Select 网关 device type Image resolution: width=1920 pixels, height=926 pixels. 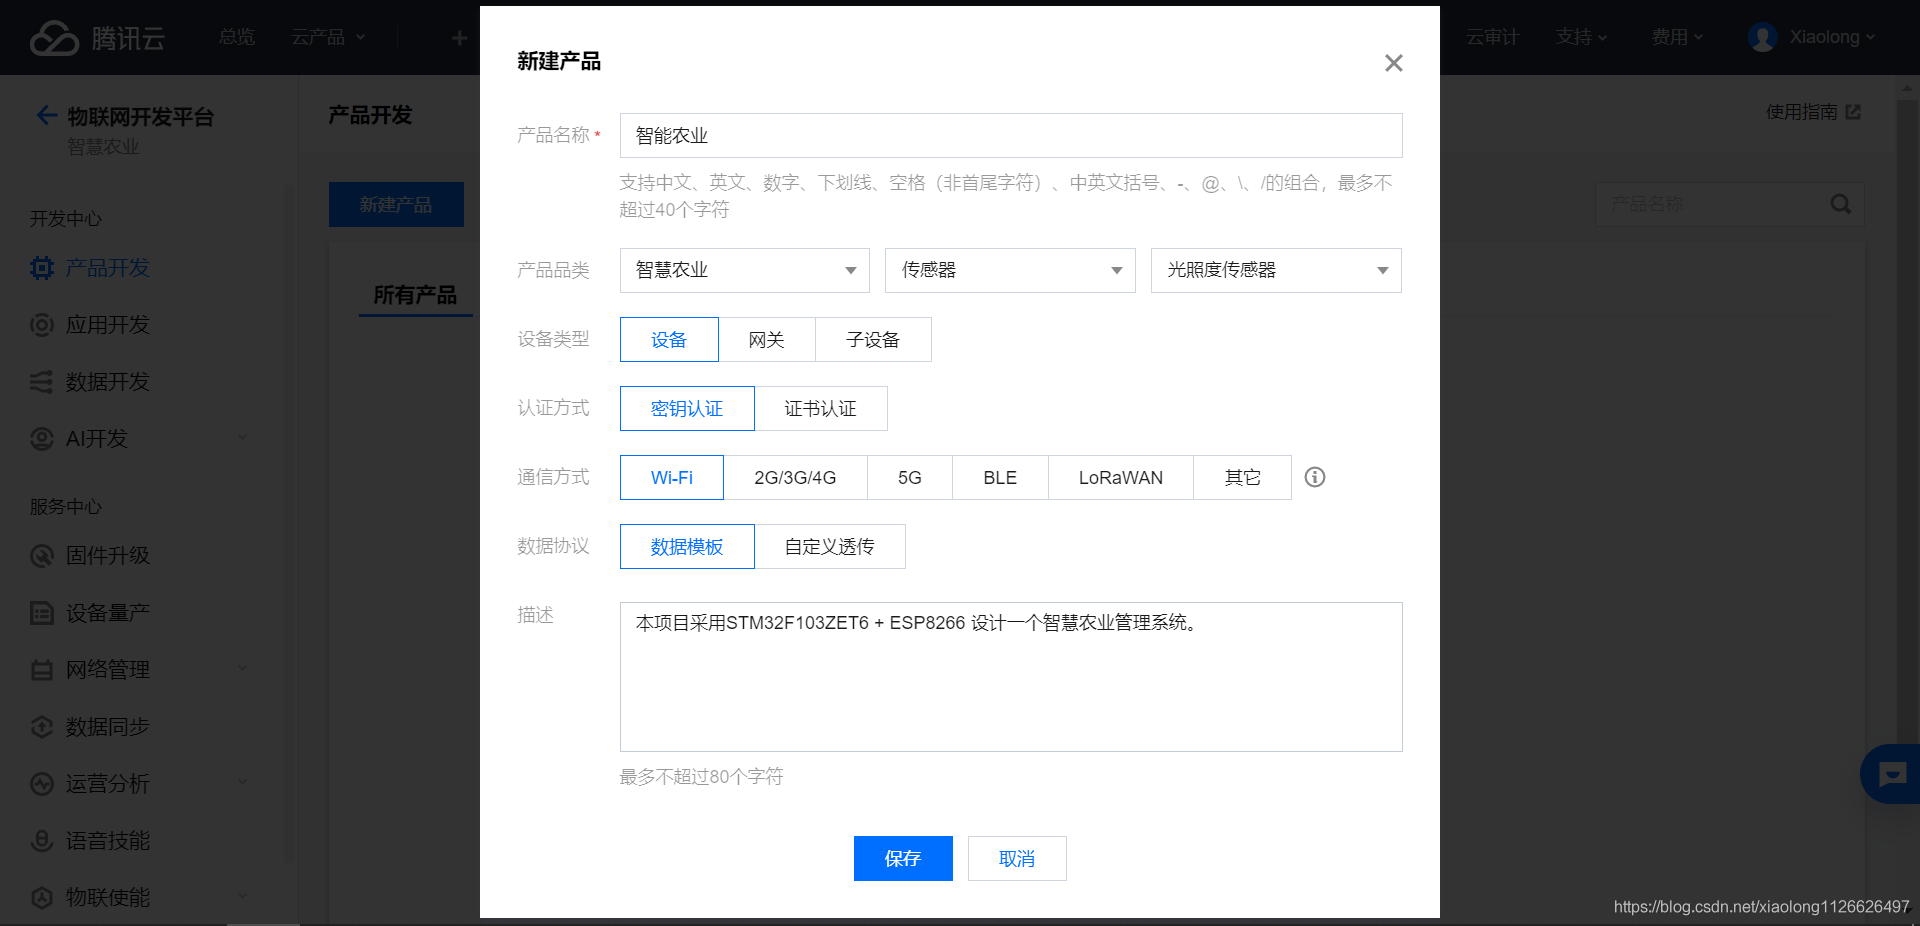coord(767,340)
